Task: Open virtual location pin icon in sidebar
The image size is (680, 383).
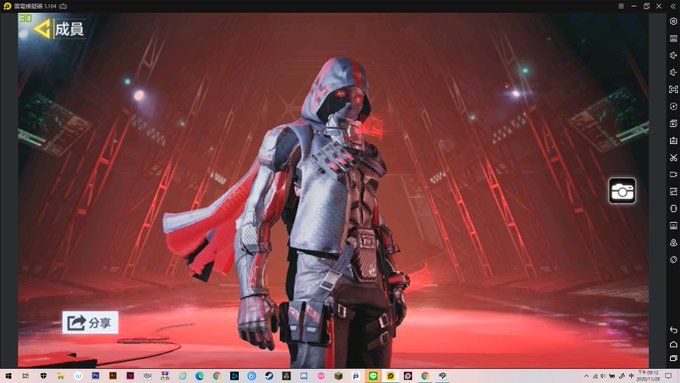Action: pos(673,242)
